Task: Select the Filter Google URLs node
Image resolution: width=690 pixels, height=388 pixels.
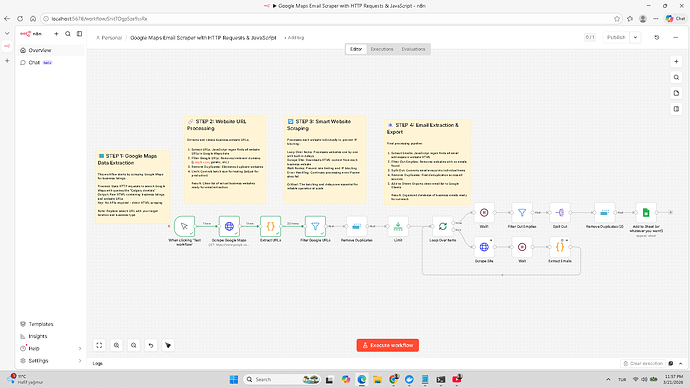Action: [315, 226]
